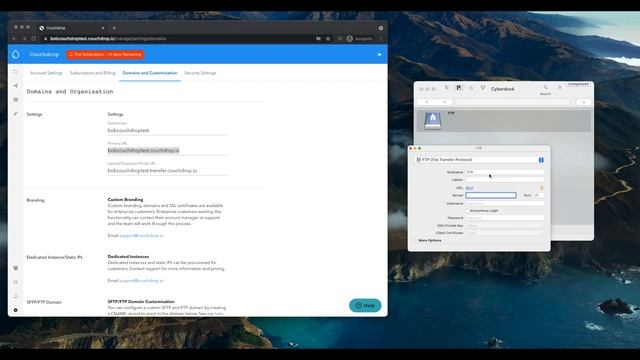Open the Client Certificate dropdown

pos(505,233)
